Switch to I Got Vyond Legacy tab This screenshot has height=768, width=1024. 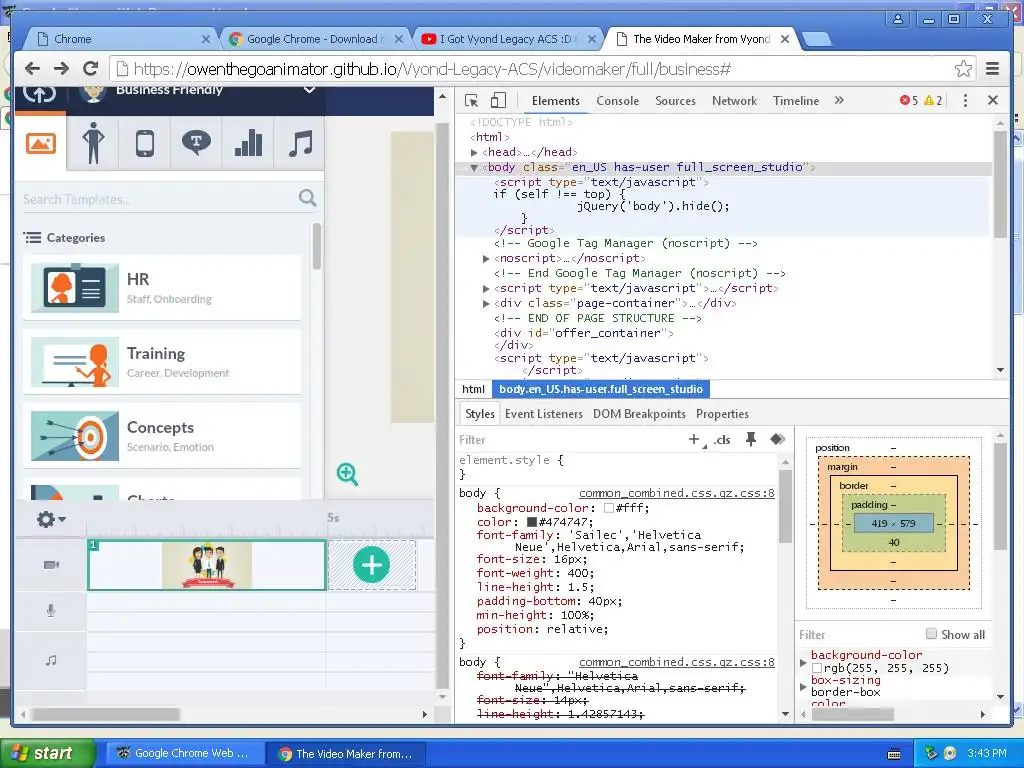click(506, 39)
